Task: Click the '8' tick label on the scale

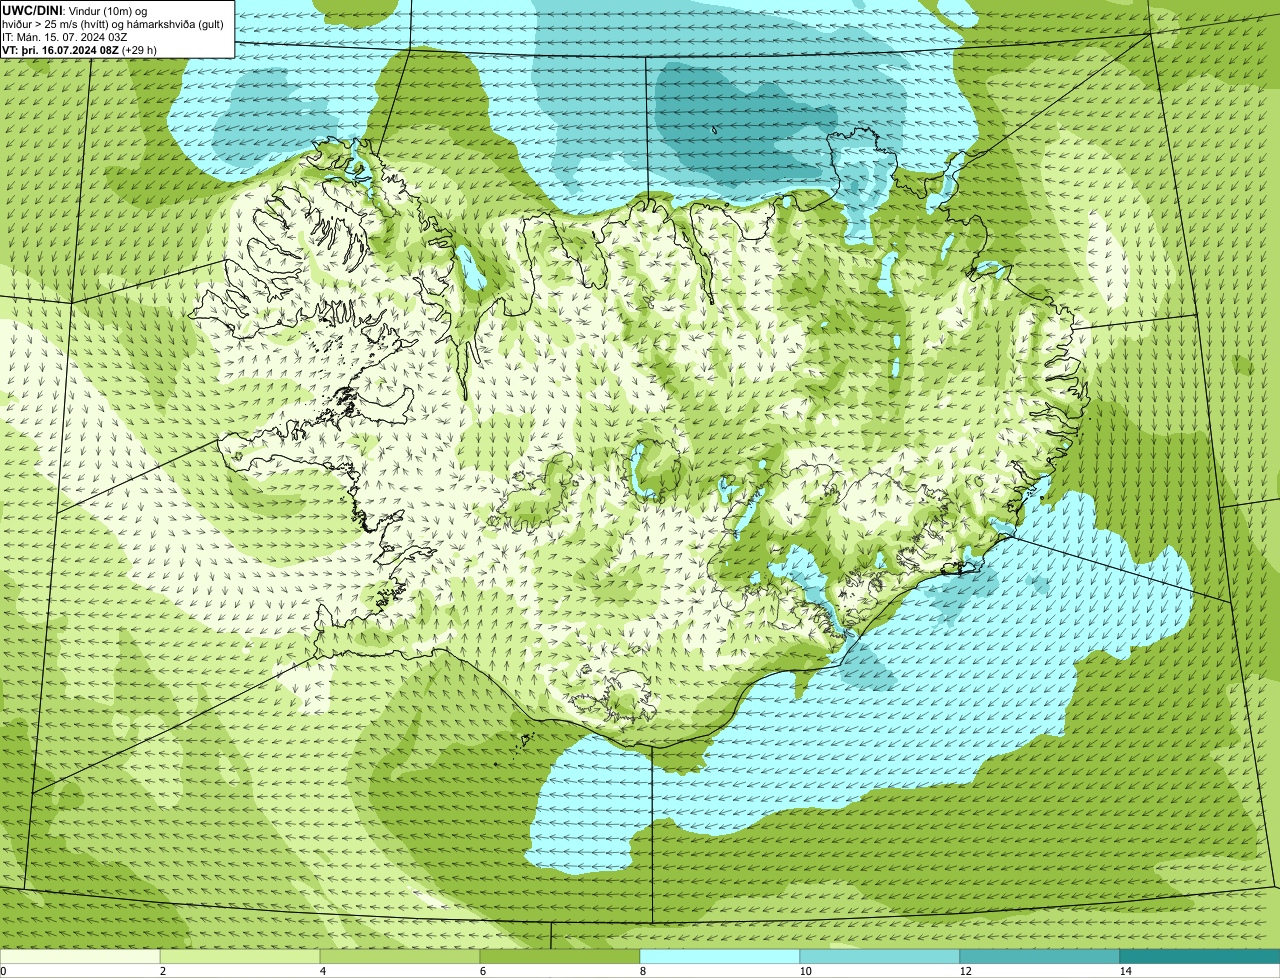Action: 643,971
